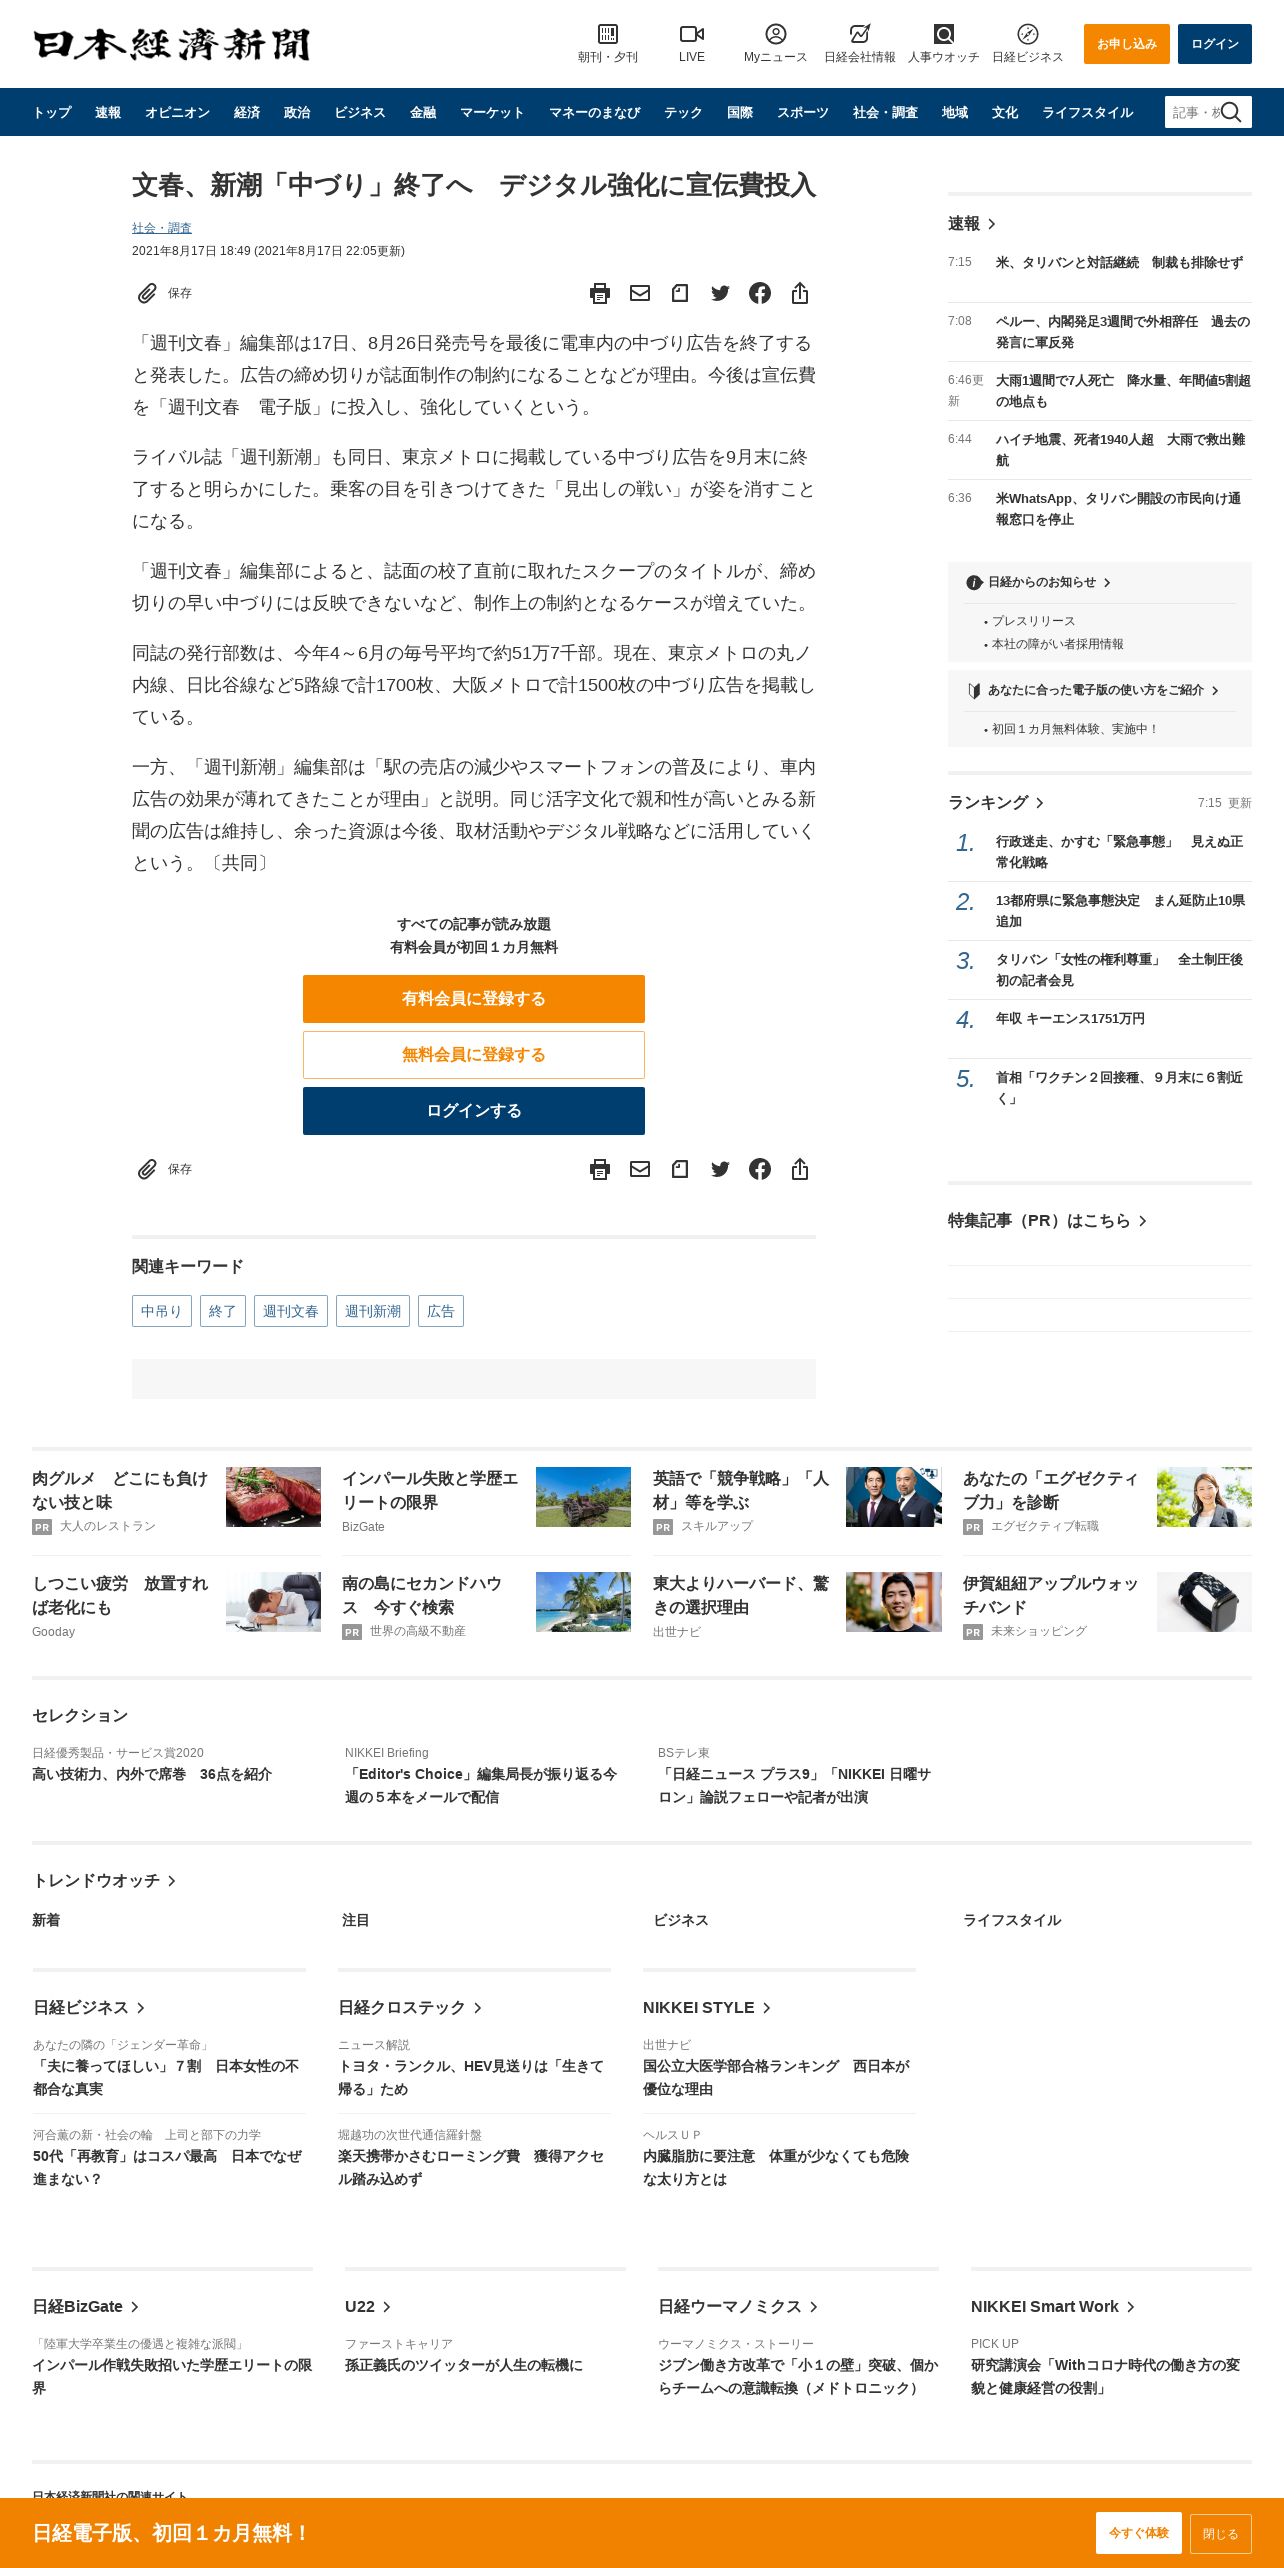Open the Myニュース profile icon
Viewport: 1284px width, 2568px height.
point(775,34)
